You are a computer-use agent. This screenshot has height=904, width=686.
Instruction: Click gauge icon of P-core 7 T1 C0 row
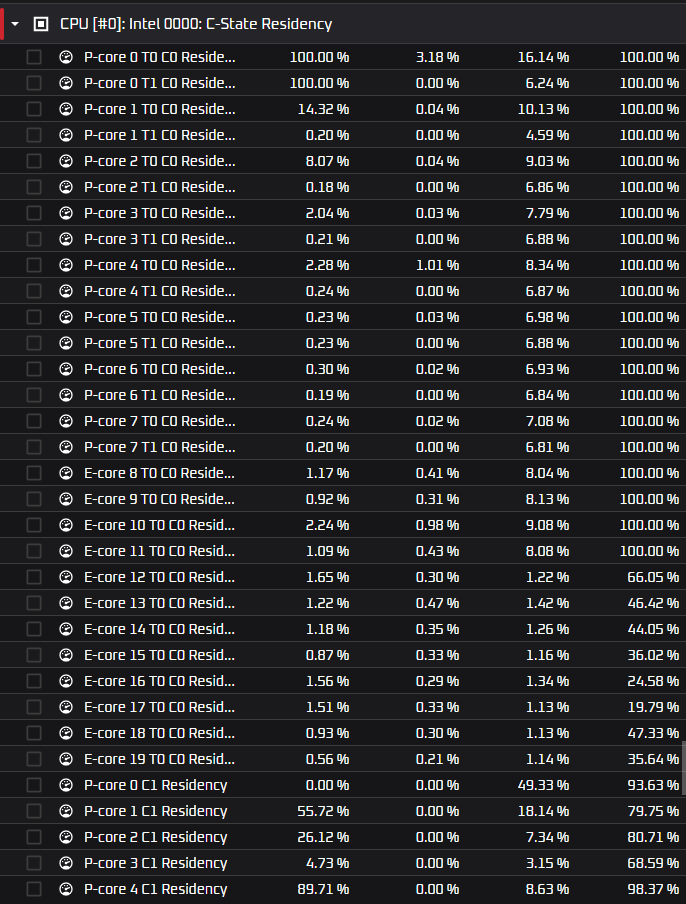pos(66,447)
